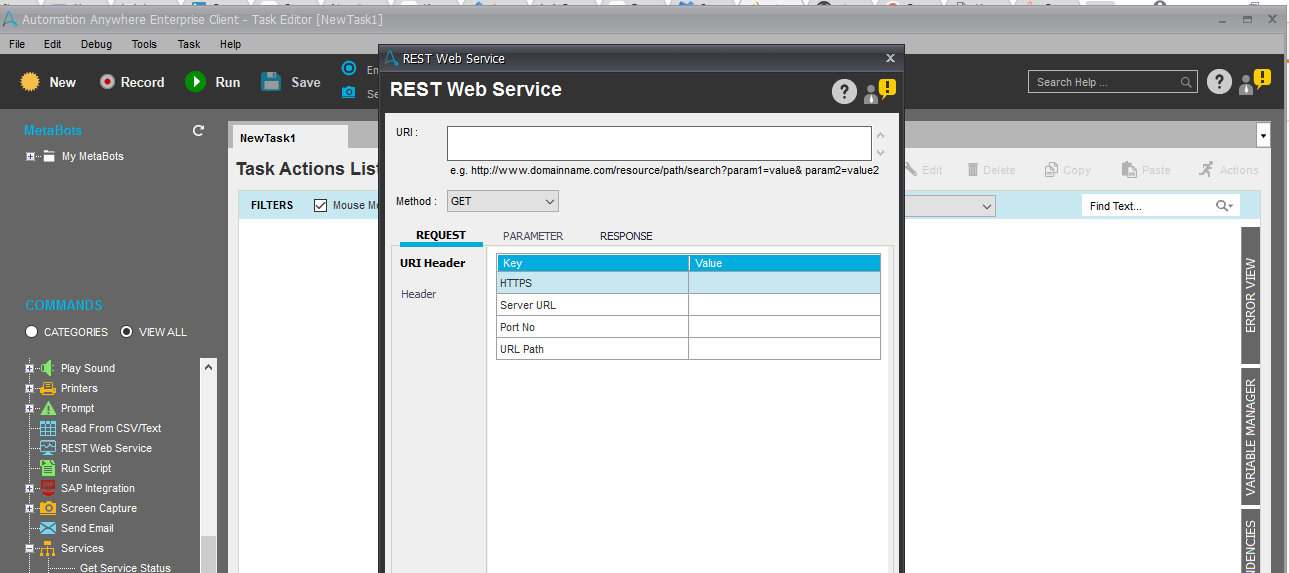Click the My MetaBots folder icon
Viewport: 1289px width, 573px height.
(48, 156)
